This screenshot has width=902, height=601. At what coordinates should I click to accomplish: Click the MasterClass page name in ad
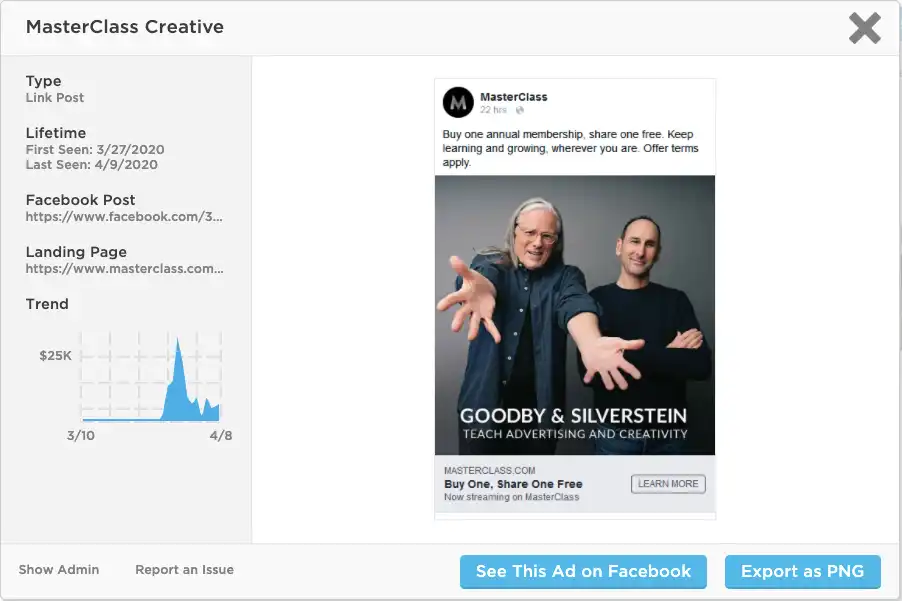(514, 97)
